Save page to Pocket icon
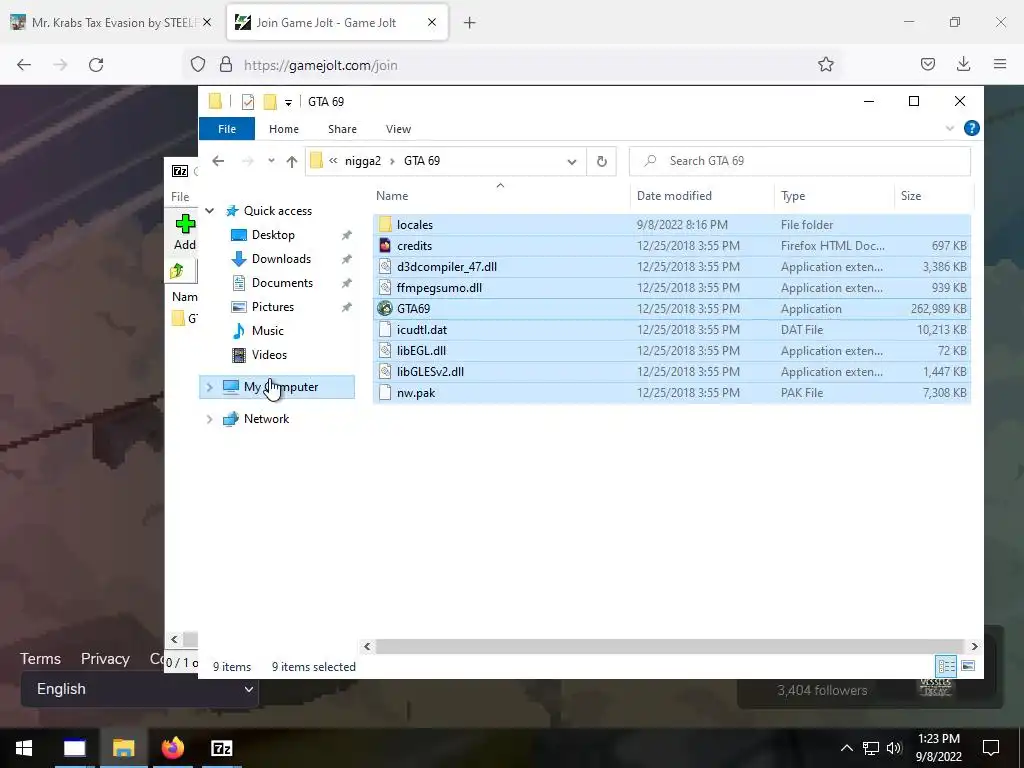 tap(927, 64)
